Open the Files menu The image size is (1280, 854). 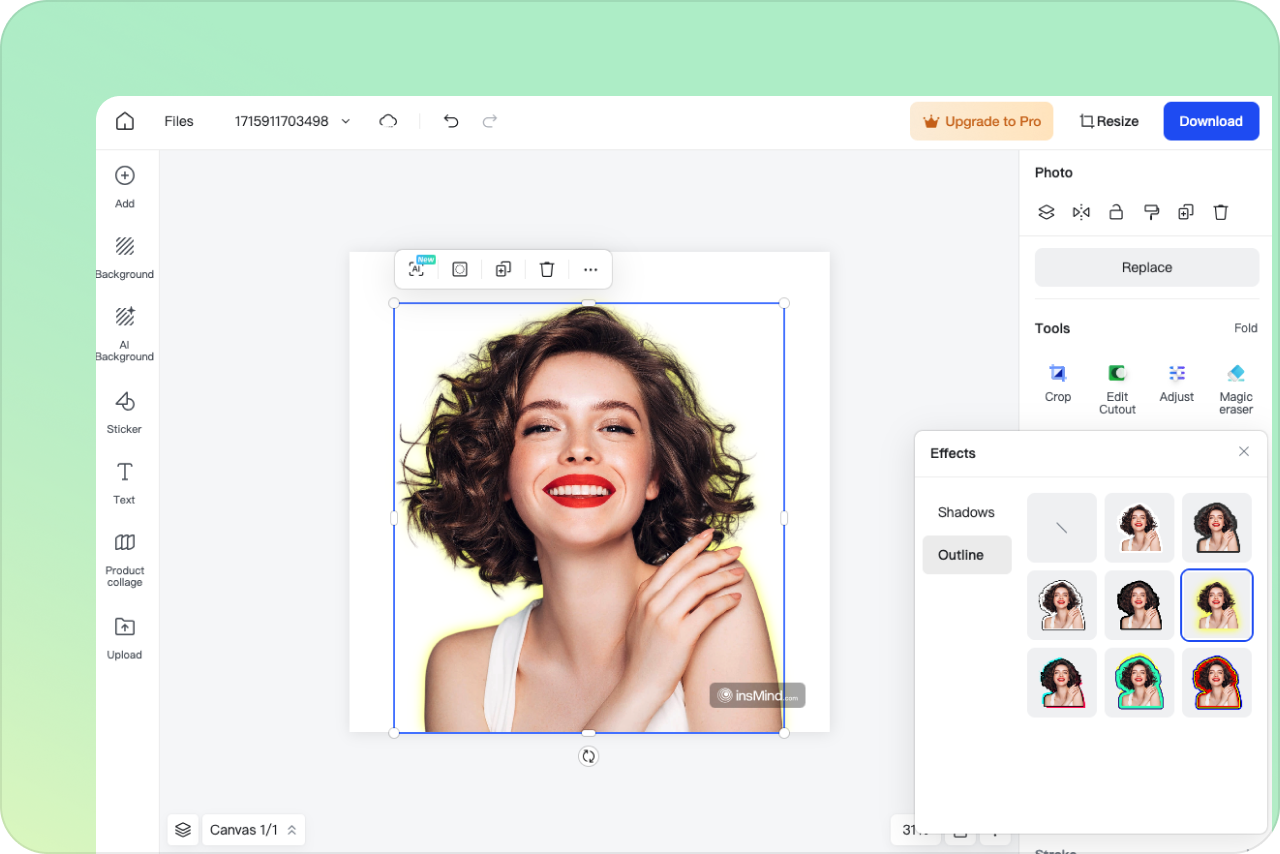pyautogui.click(x=179, y=121)
